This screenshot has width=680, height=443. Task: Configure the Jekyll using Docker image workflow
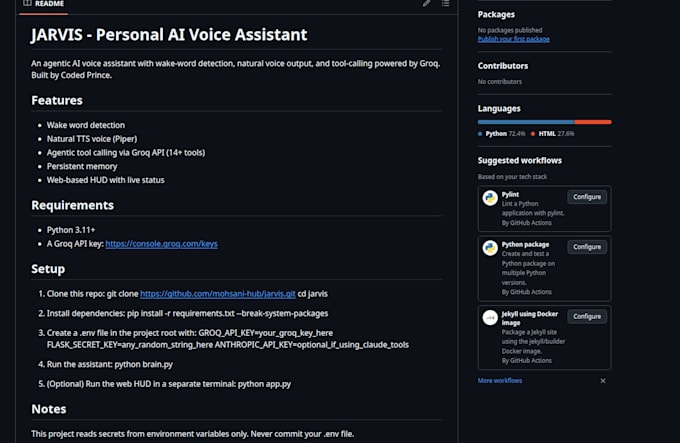coord(587,316)
